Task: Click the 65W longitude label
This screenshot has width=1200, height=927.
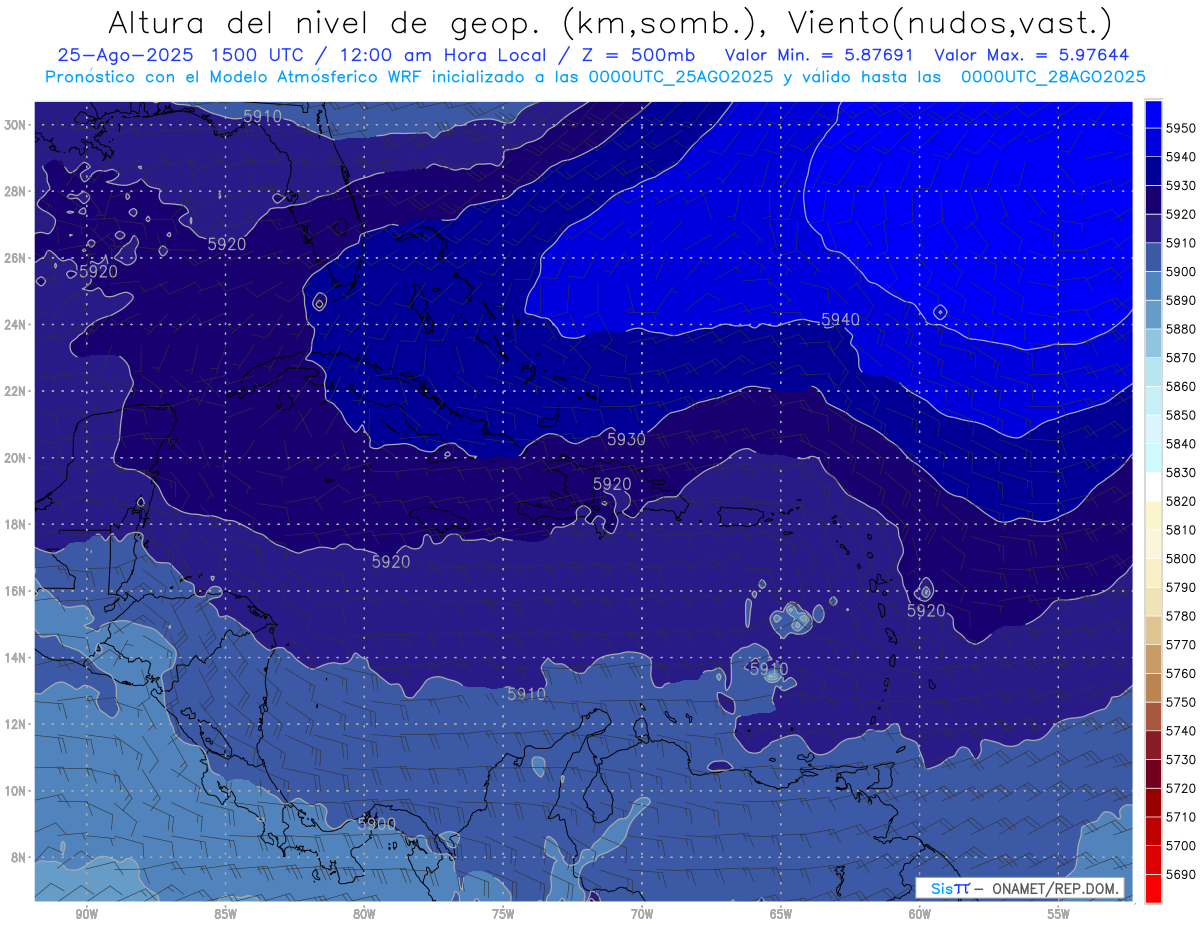Action: pyautogui.click(x=781, y=914)
